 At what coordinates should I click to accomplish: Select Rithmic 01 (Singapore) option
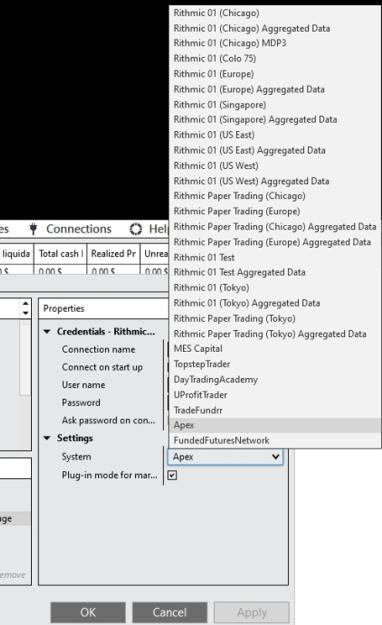[x=274, y=105]
